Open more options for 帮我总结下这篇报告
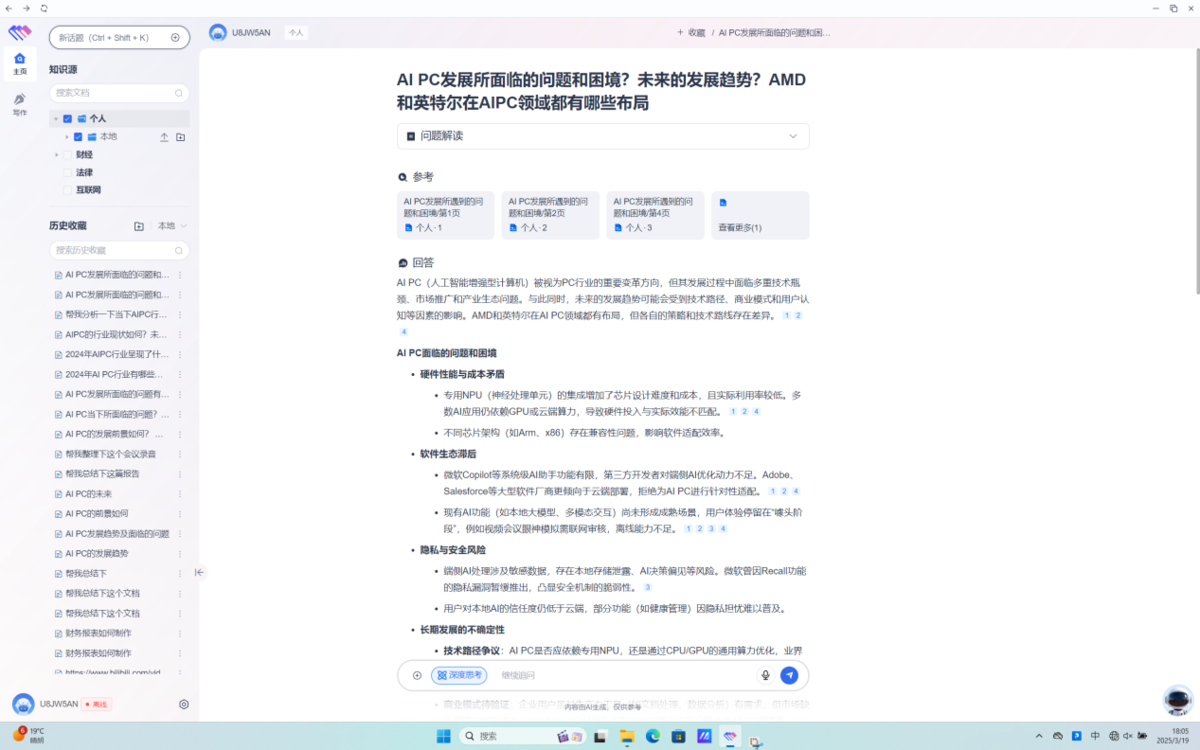Screen dimensions: 1200x750 coord(180,474)
